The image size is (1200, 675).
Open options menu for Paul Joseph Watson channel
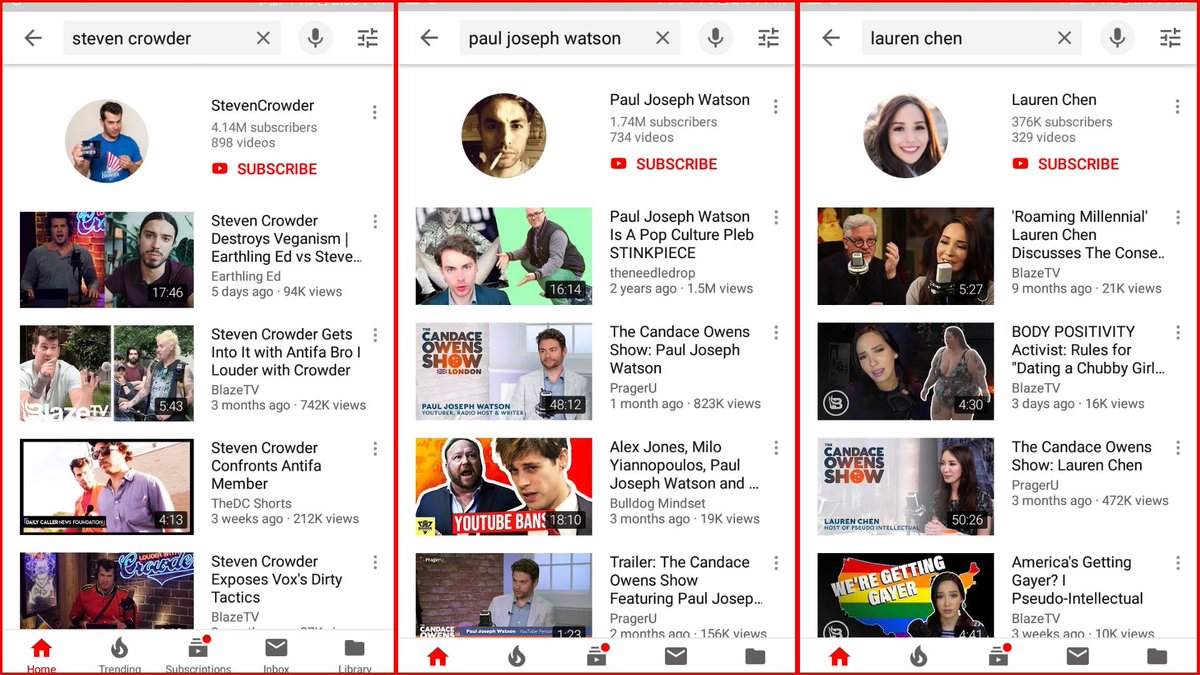pos(775,106)
